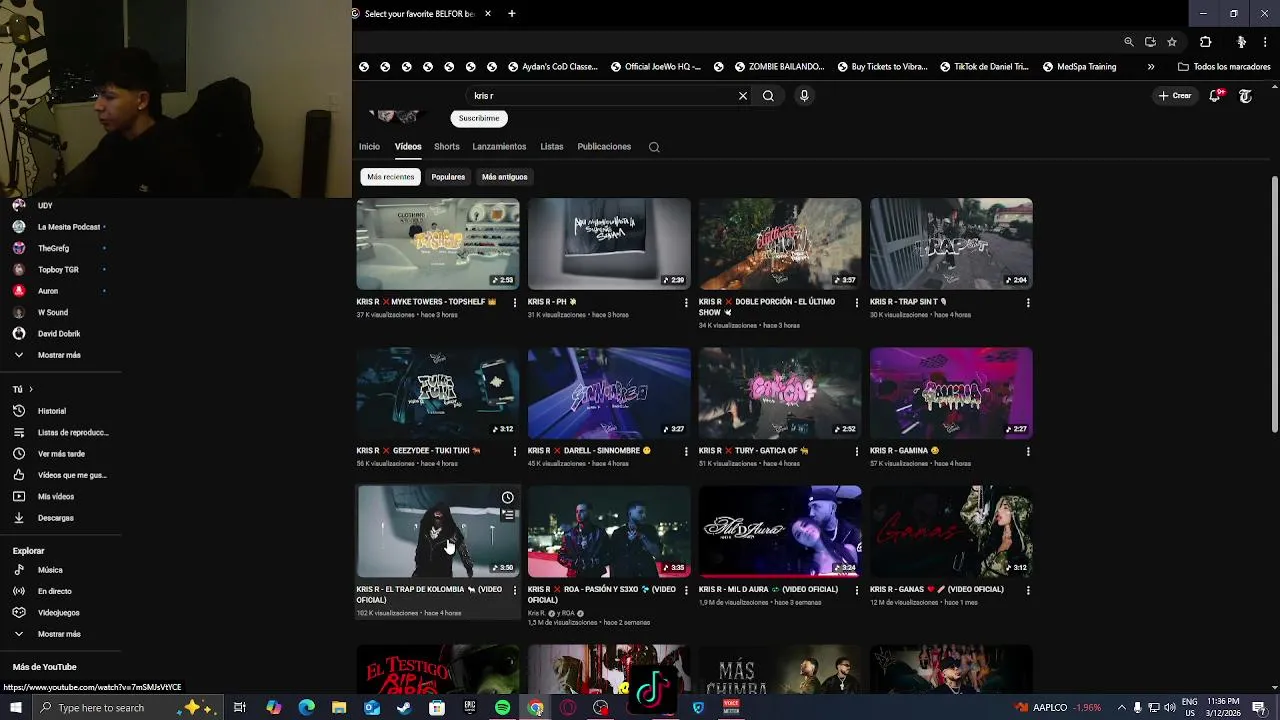
Task: Click the Windows Start button
Action: point(15,708)
